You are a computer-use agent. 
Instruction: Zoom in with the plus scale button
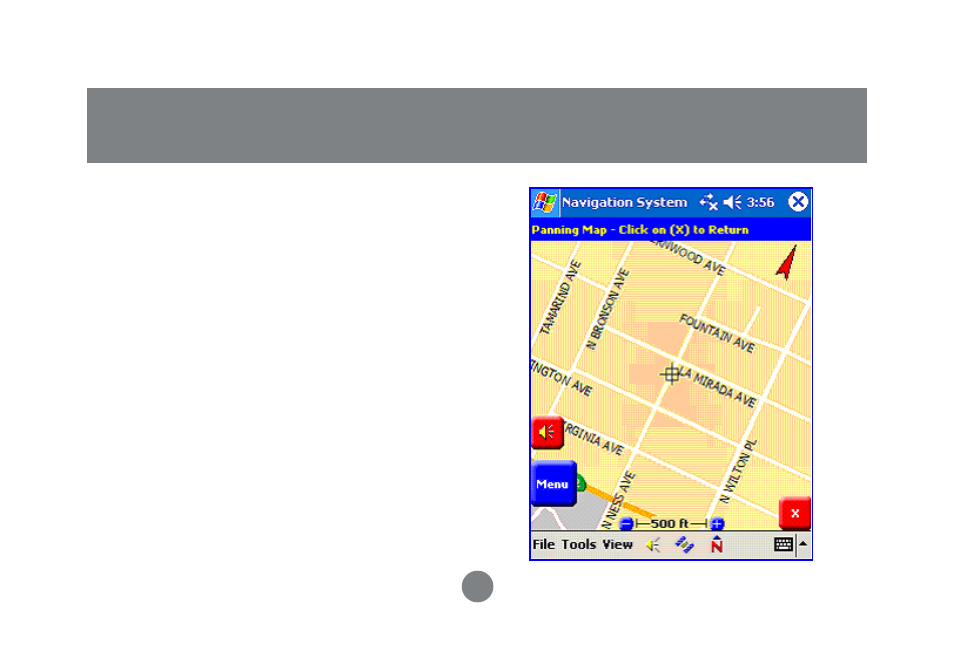[x=717, y=523]
